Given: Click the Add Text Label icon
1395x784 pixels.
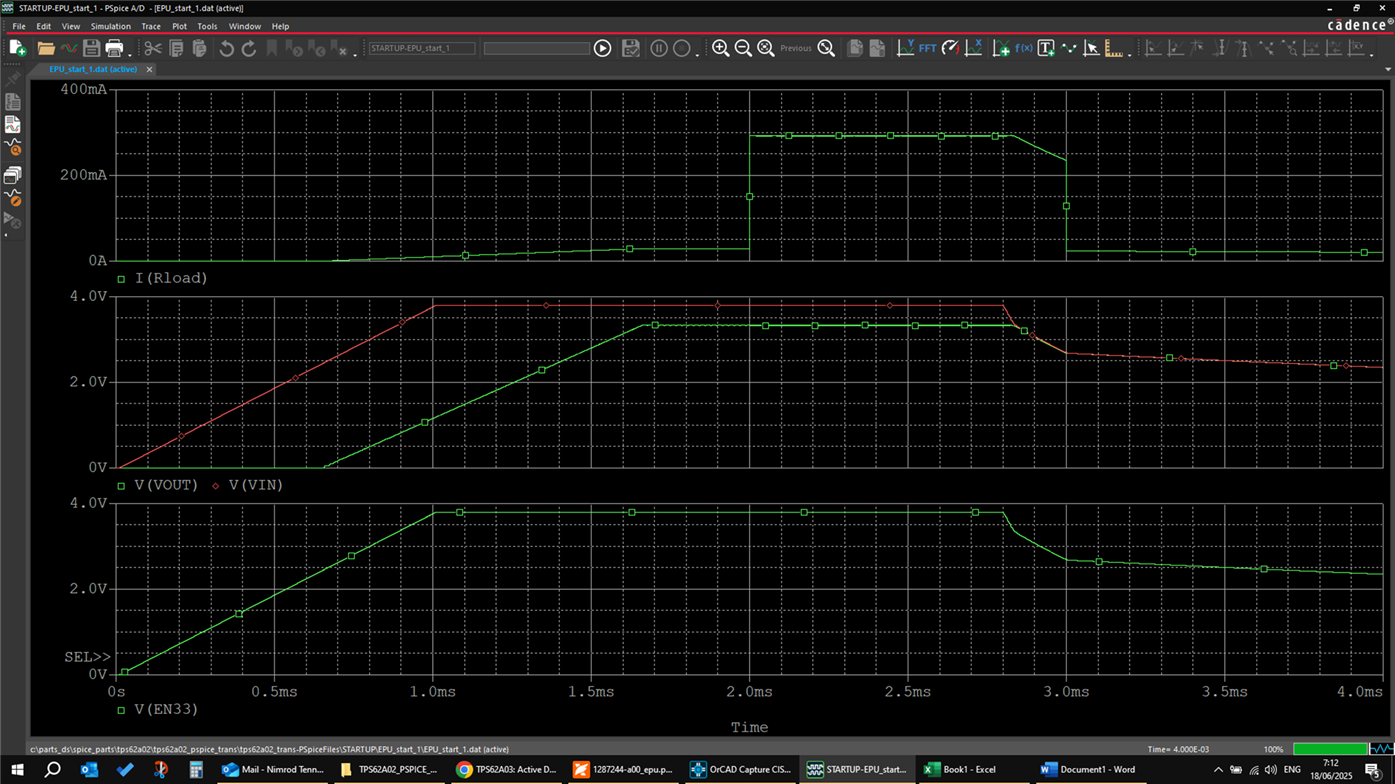Looking at the screenshot, I should 1046,48.
